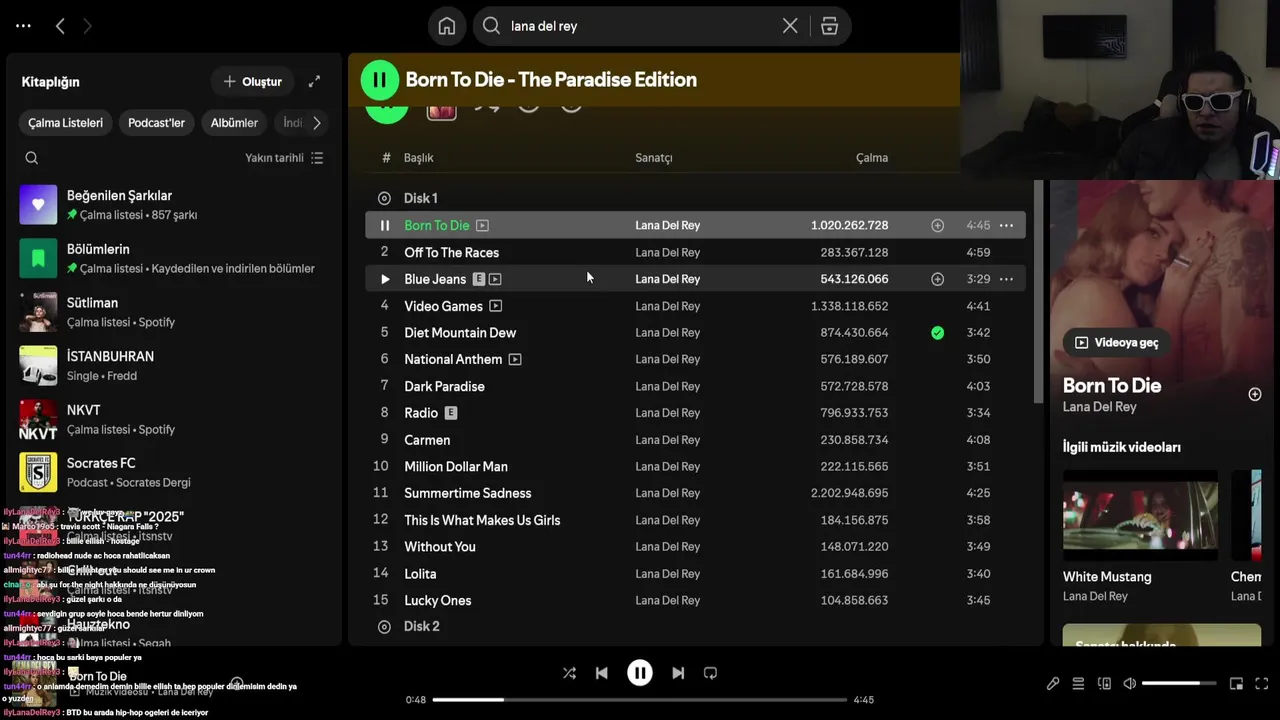Skip to next track
This screenshot has width=1280, height=720.
tap(678, 673)
